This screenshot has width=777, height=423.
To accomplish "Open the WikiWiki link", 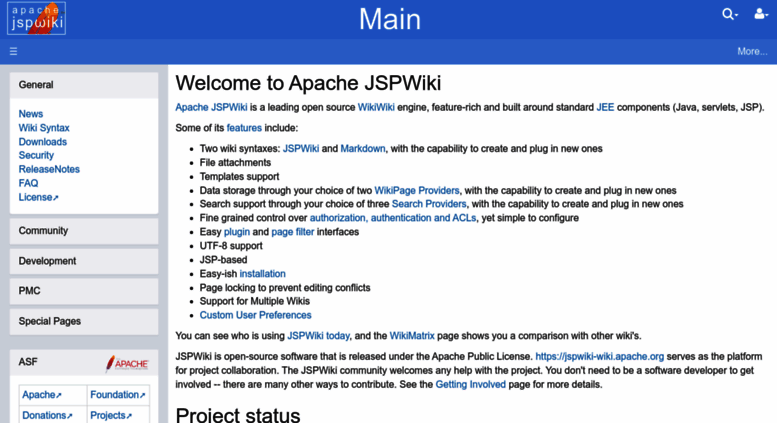I will tap(376, 107).
